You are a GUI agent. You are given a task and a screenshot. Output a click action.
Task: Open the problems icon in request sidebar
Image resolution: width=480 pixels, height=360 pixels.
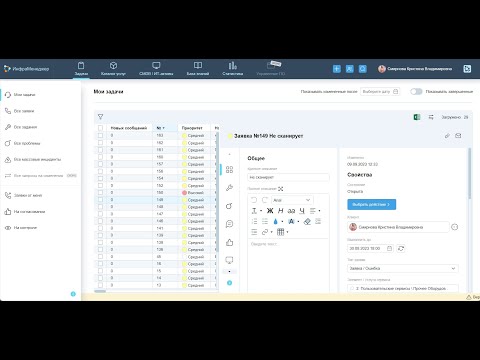(229, 206)
